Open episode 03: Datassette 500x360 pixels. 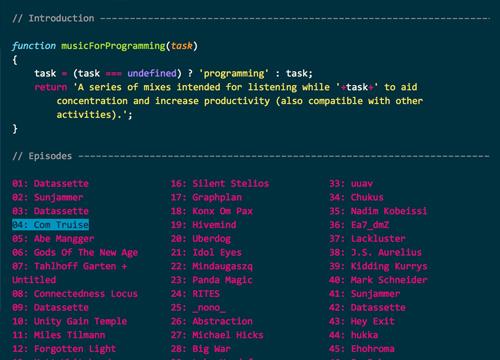50,211
